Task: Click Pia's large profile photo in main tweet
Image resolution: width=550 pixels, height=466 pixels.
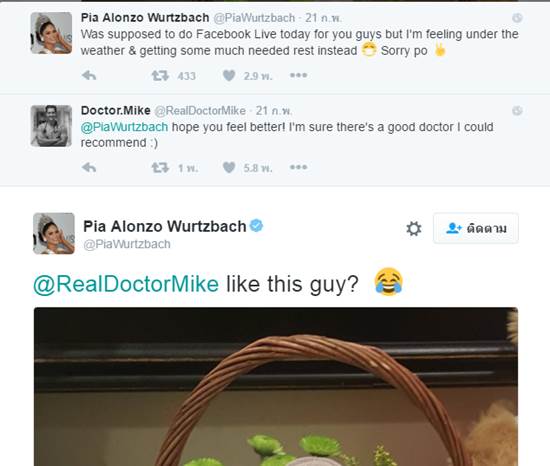Action: tap(54, 233)
